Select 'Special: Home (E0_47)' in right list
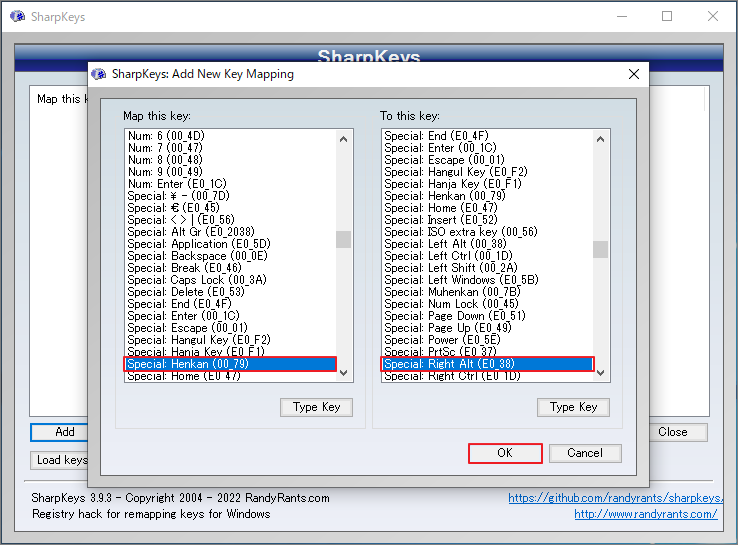Image resolution: width=738 pixels, height=545 pixels. tap(487, 208)
